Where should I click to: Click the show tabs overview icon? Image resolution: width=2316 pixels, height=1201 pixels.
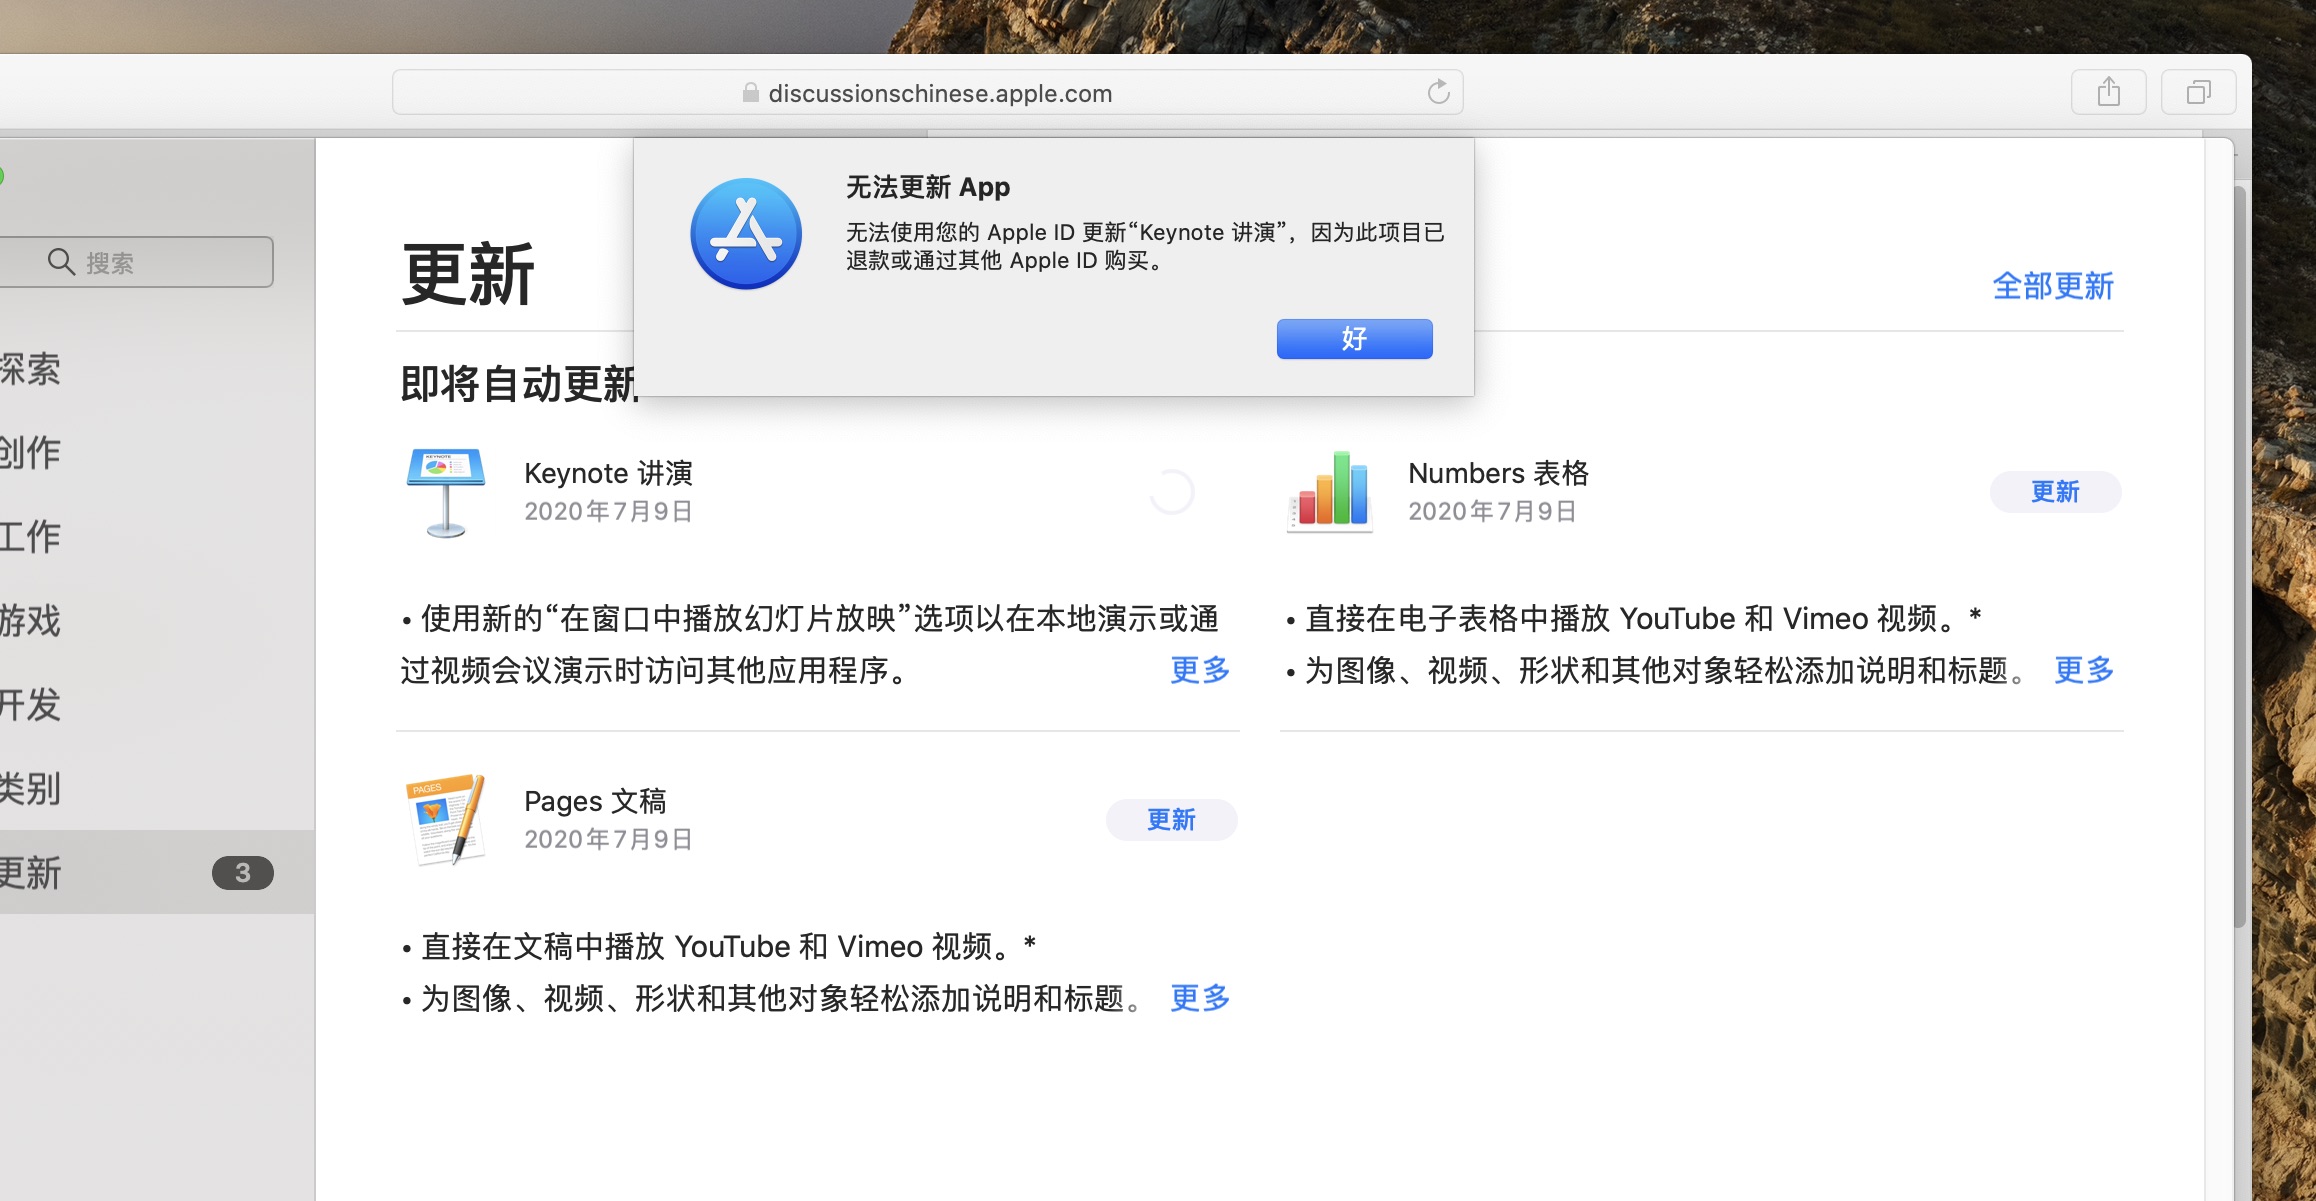pyautogui.click(x=2197, y=93)
